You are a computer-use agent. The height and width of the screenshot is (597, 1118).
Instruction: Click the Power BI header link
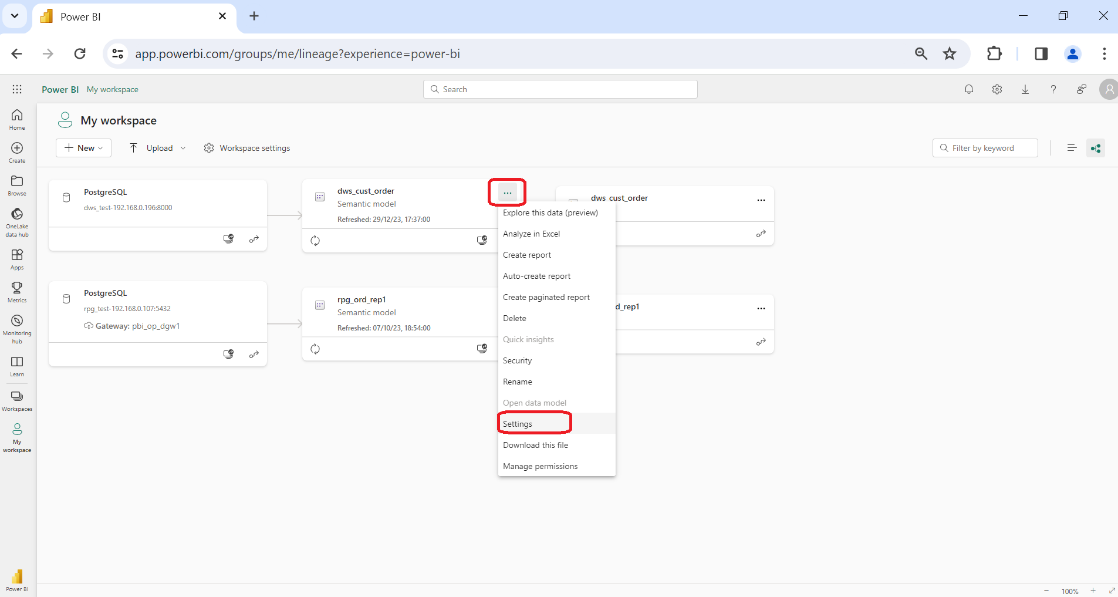[x=60, y=89]
